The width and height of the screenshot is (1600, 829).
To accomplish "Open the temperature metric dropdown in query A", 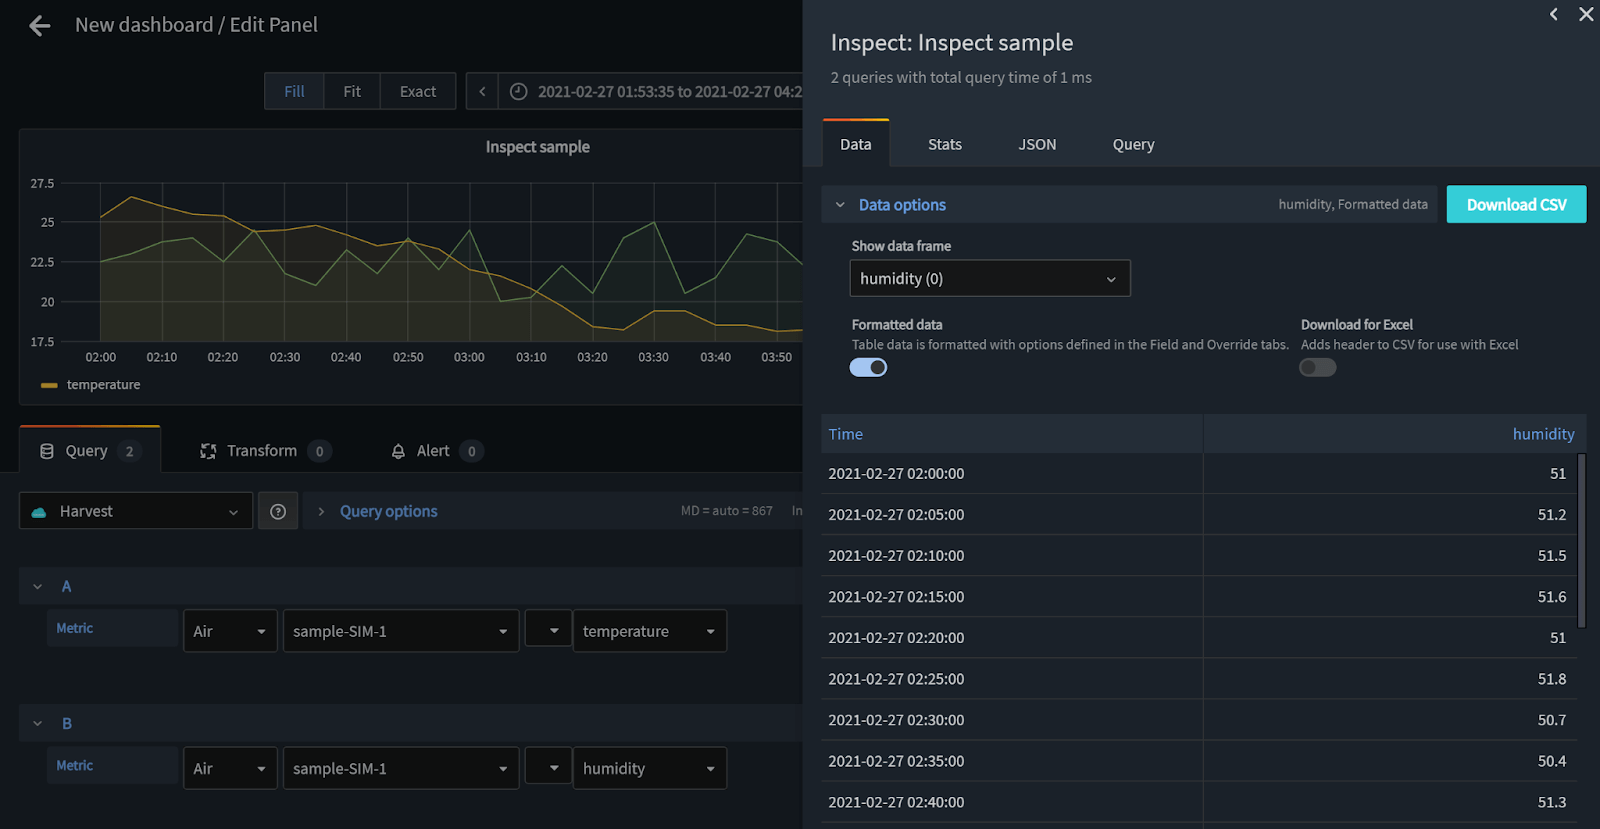I will coord(649,632).
